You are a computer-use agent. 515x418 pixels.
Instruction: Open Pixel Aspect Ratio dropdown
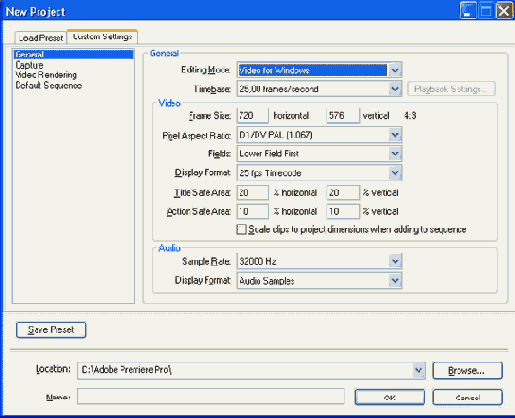pos(395,135)
